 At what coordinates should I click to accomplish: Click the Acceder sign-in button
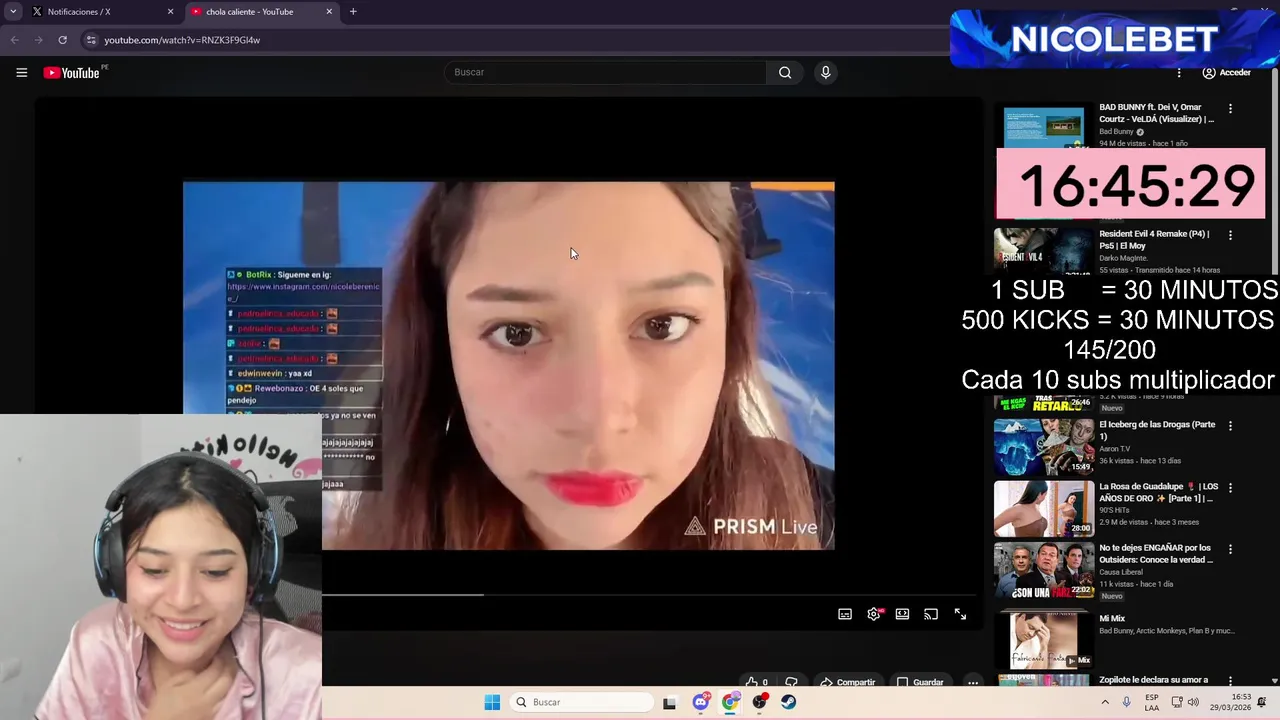click(x=1227, y=72)
